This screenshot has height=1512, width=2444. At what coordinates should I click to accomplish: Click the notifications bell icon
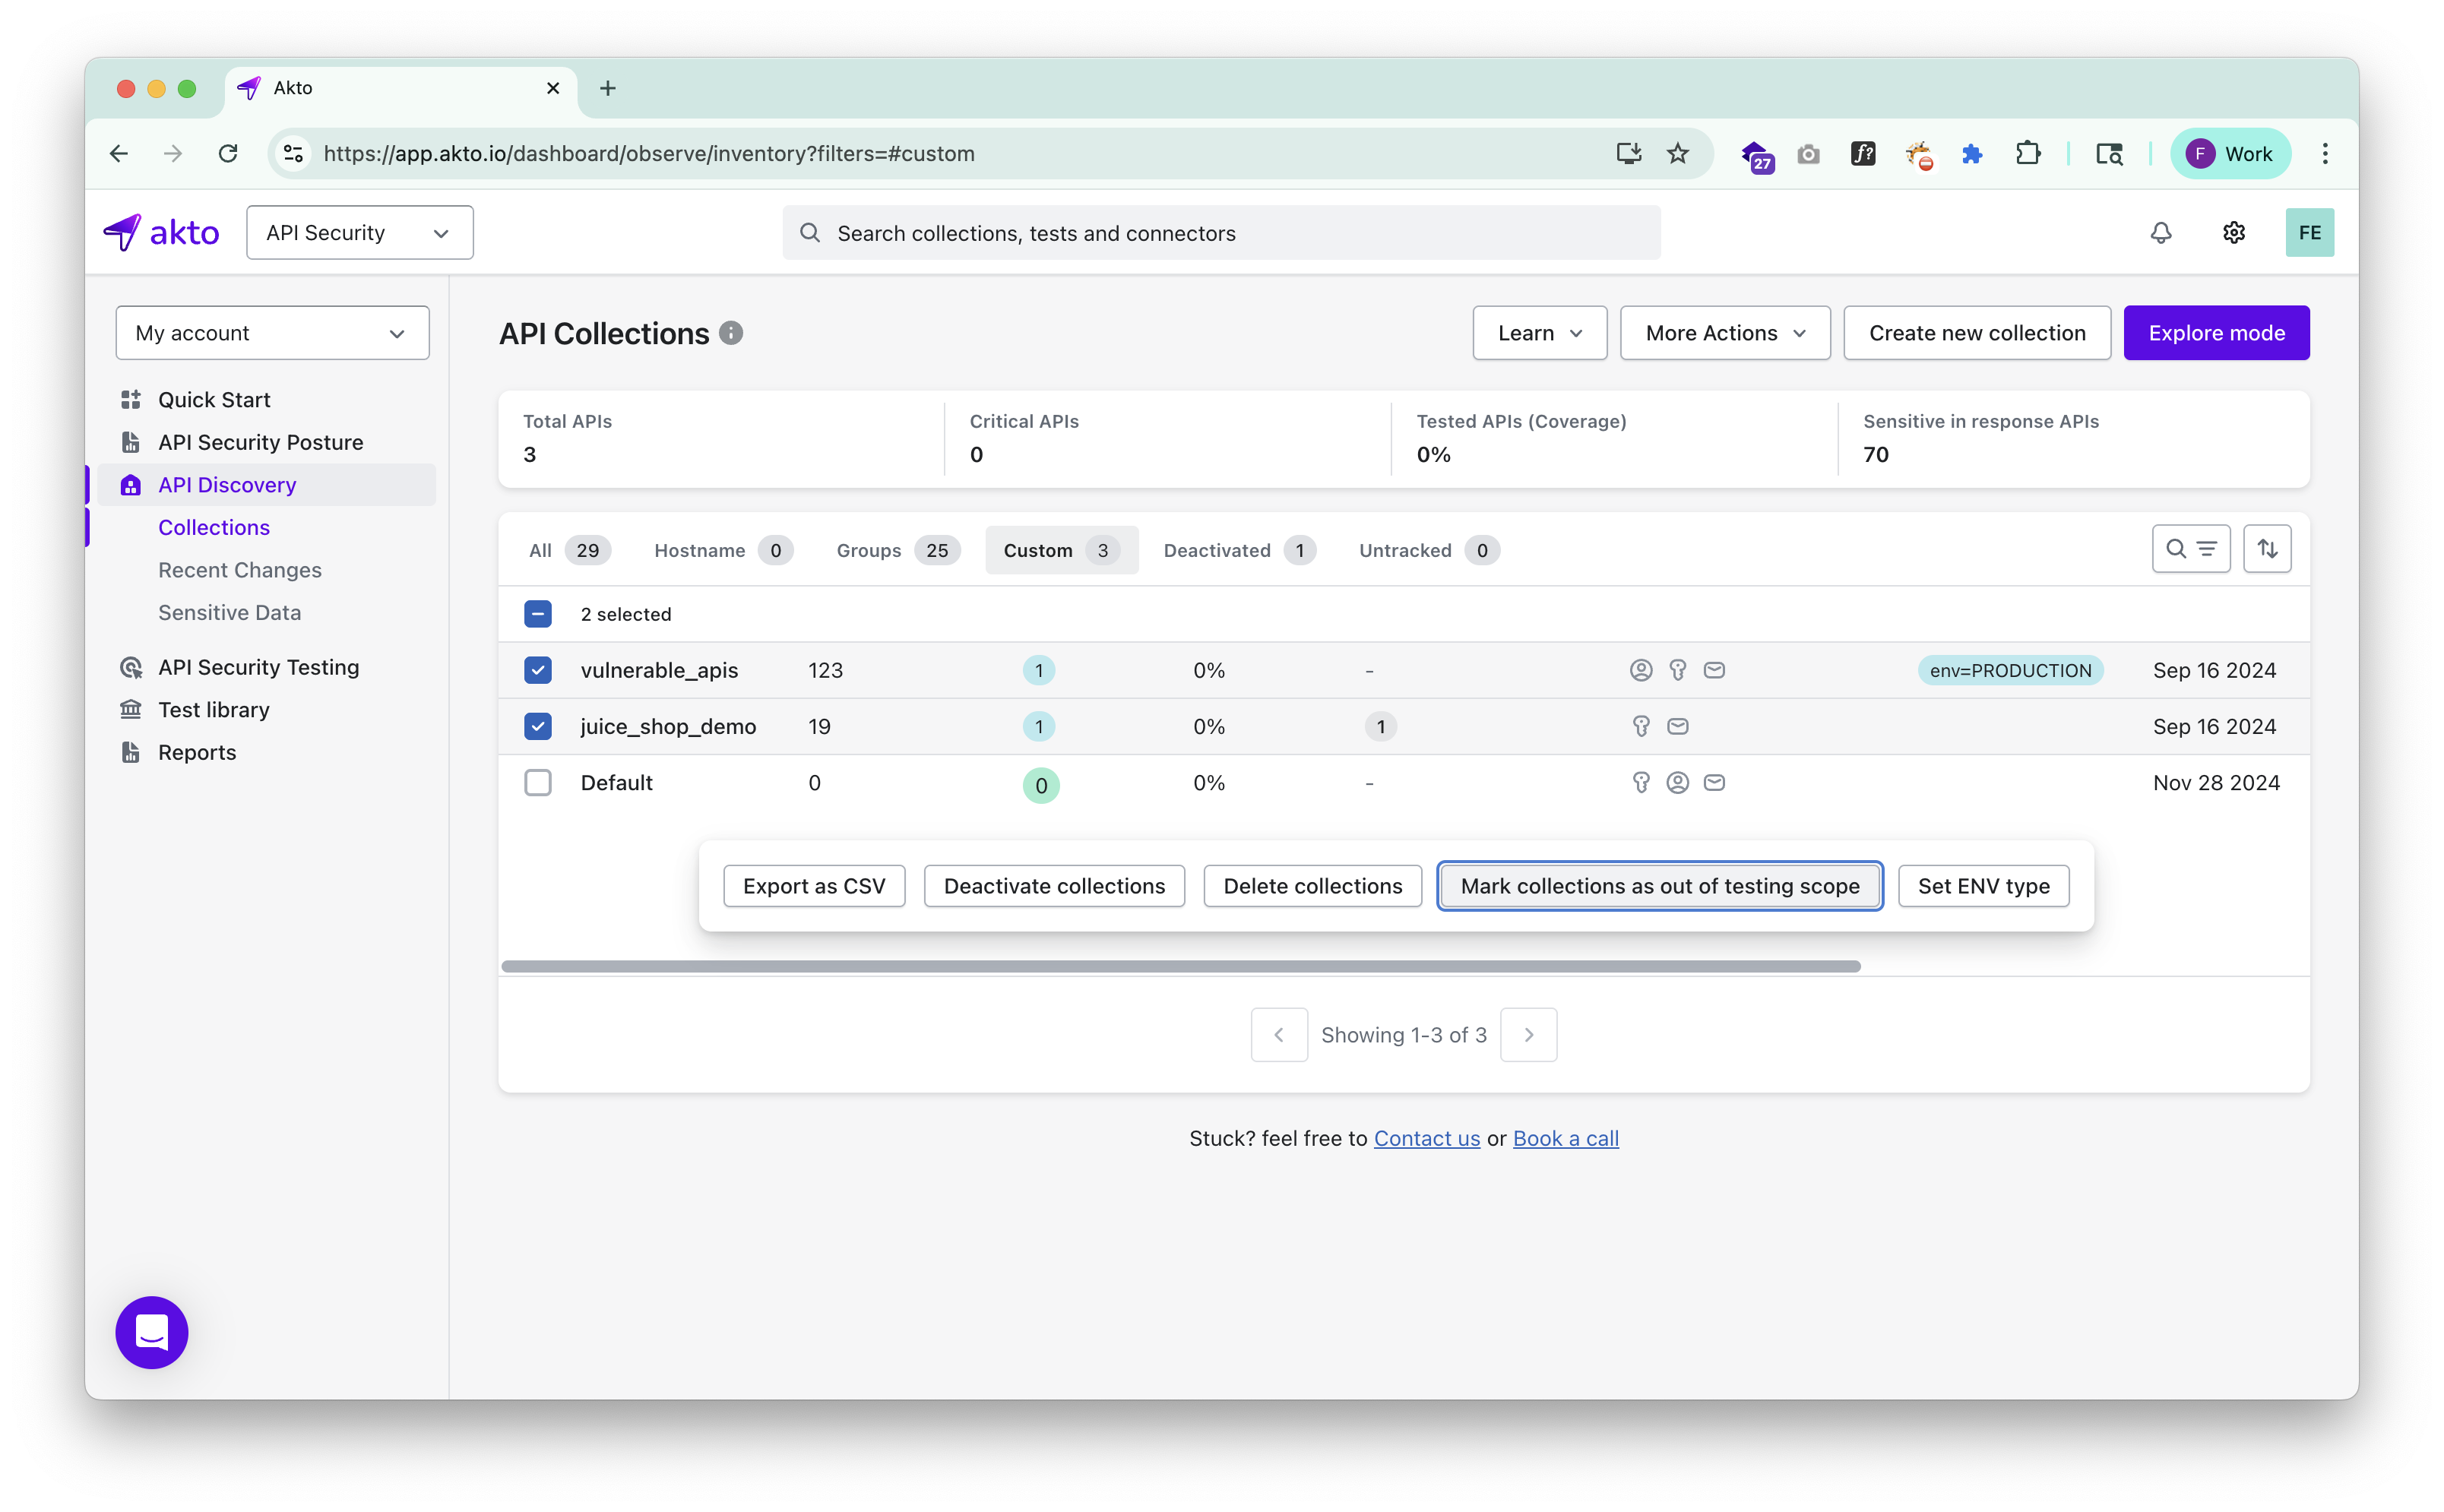coord(2160,233)
